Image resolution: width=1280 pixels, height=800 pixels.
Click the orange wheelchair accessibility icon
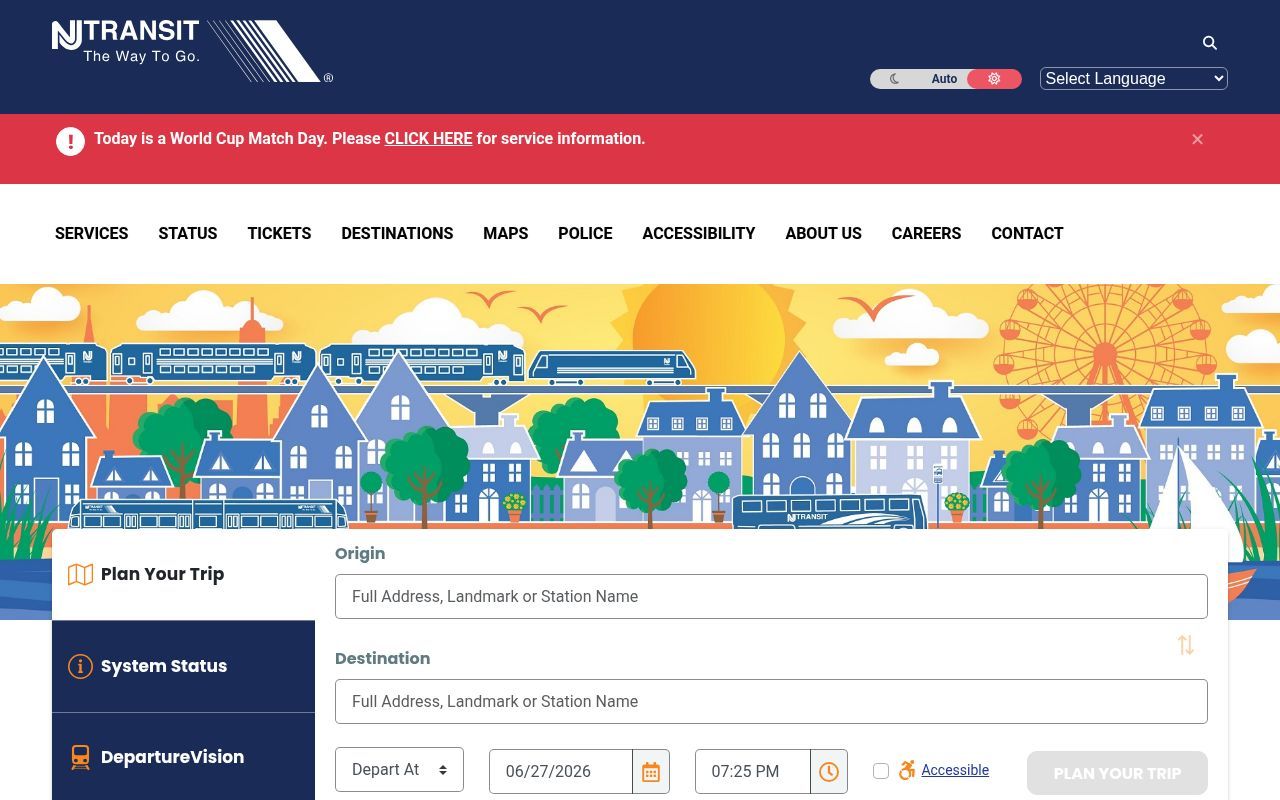pyautogui.click(x=907, y=770)
